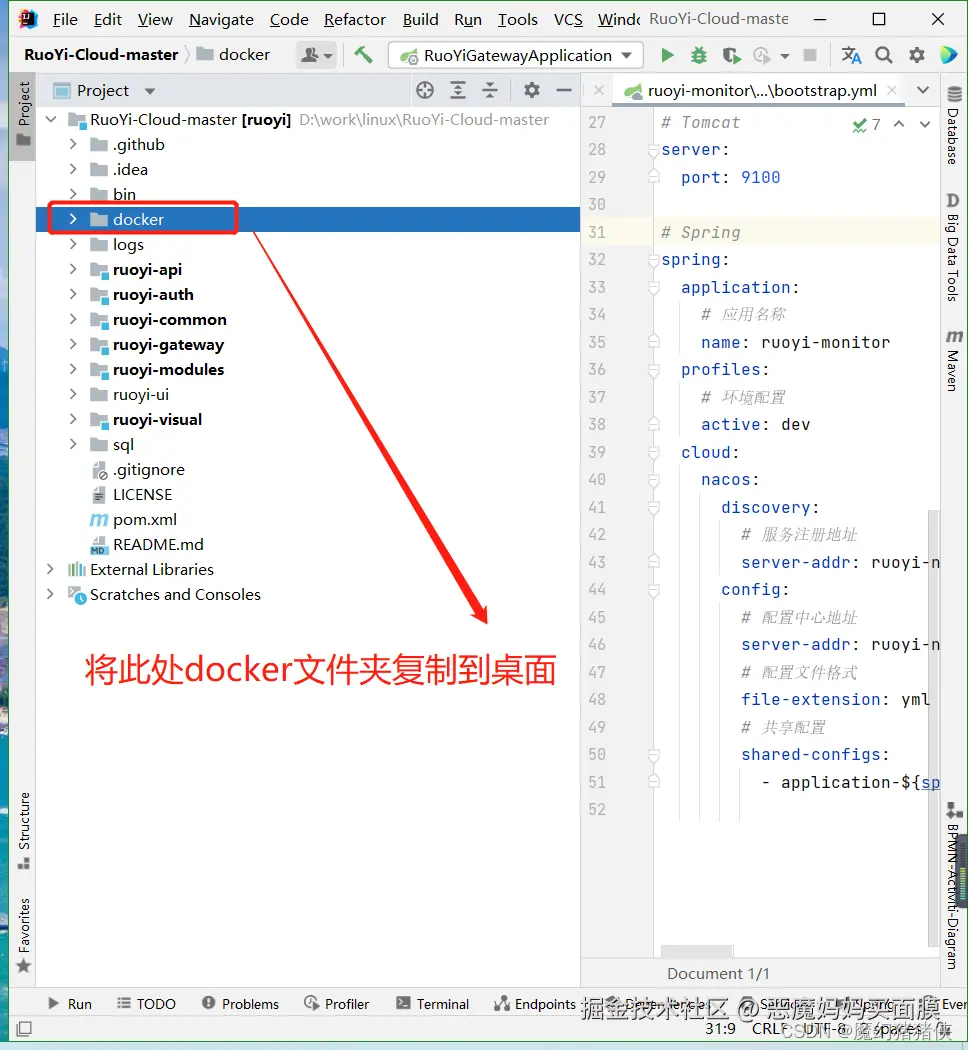This screenshot has height=1050, width=968.
Task: Open the Endpoints tool window
Action: coord(535,1003)
